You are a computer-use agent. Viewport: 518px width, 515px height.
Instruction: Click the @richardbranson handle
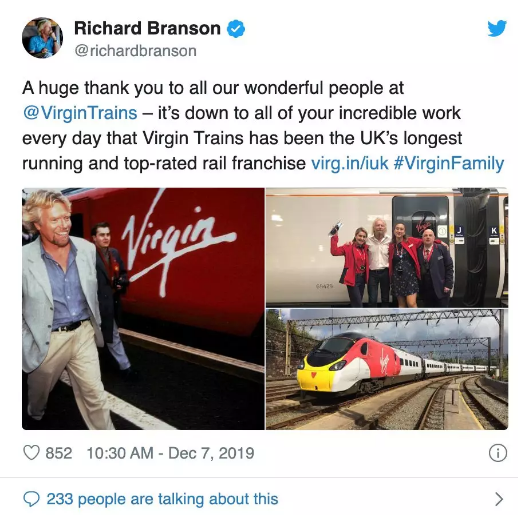[x=135, y=51]
